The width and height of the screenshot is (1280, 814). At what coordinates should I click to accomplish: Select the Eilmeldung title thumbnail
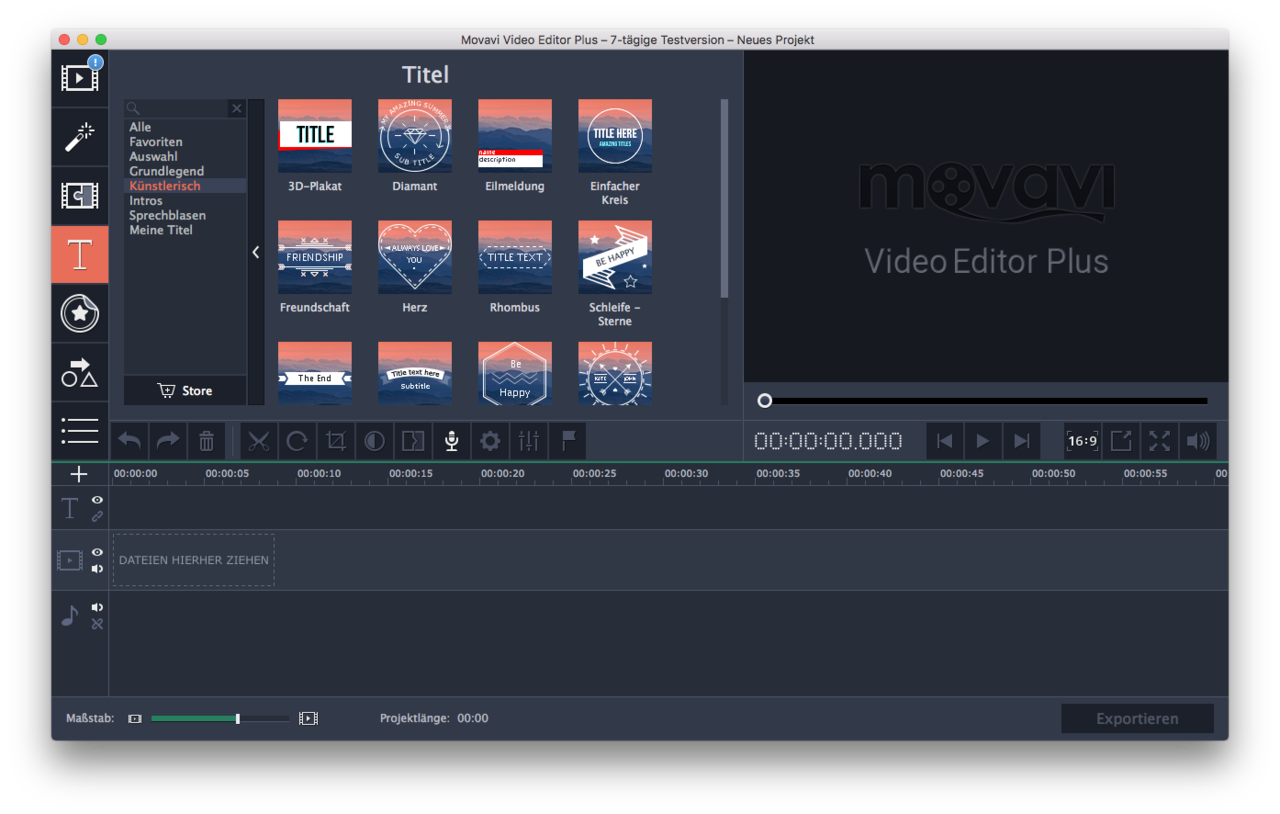click(515, 136)
